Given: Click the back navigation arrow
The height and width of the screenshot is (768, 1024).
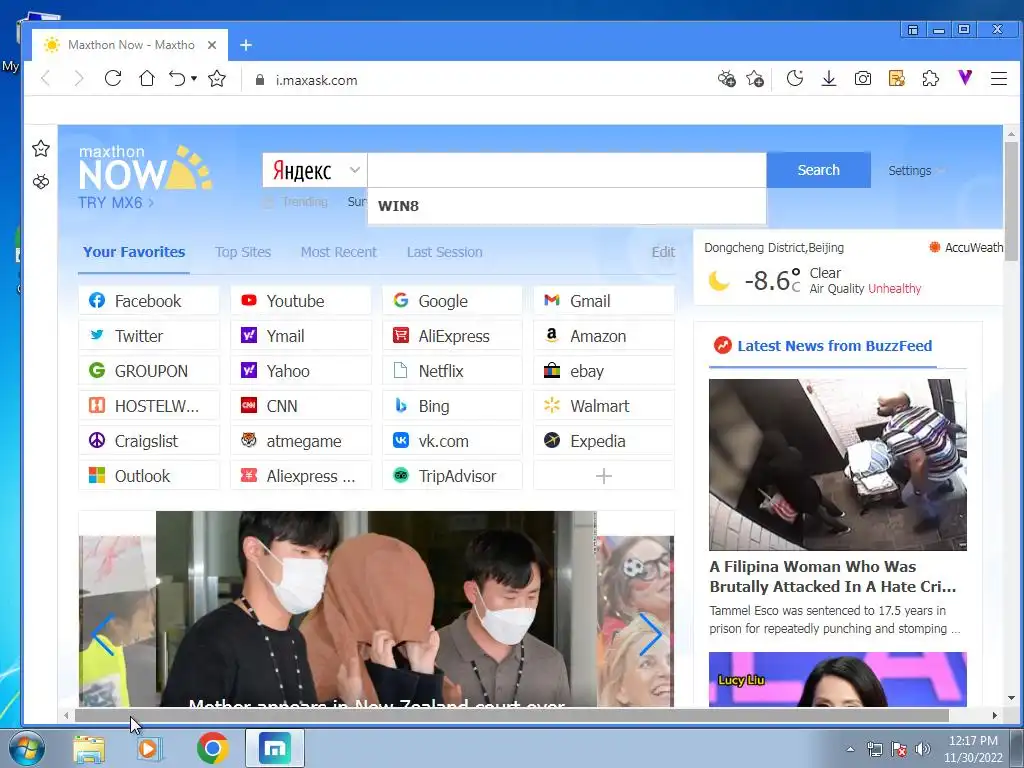Looking at the screenshot, I should tap(45, 79).
